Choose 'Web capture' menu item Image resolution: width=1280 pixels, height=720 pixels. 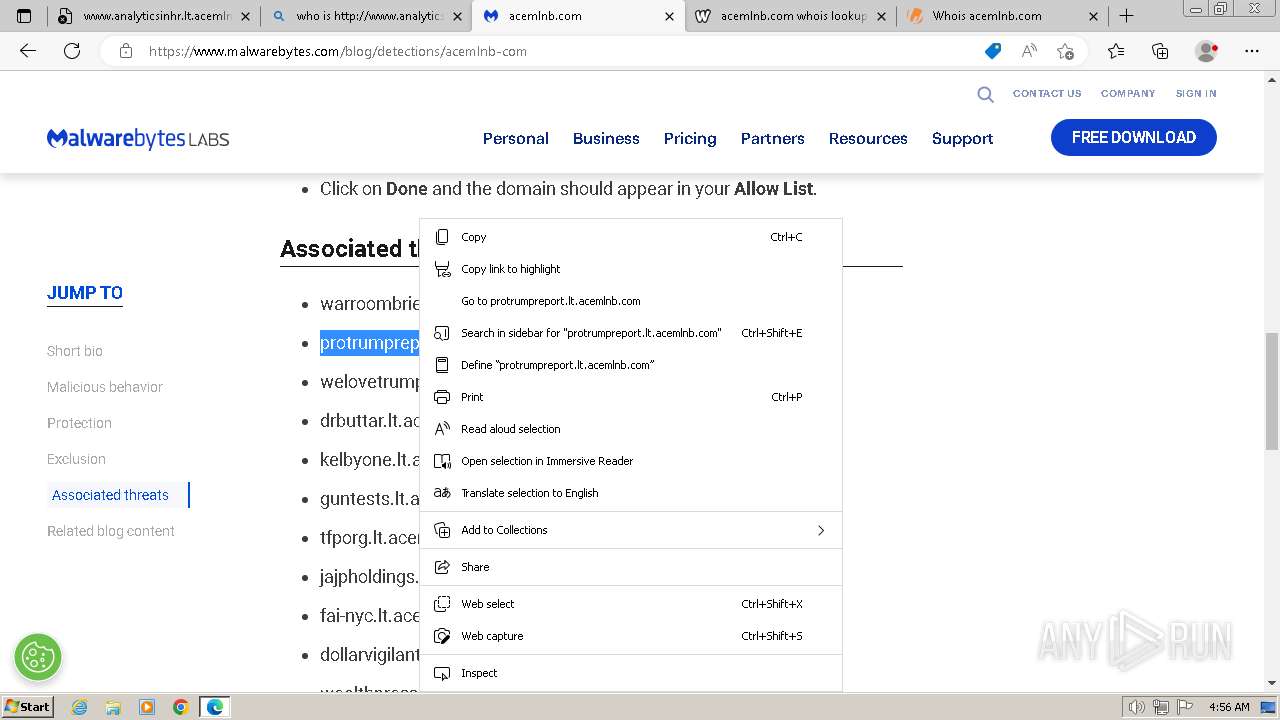point(631,636)
